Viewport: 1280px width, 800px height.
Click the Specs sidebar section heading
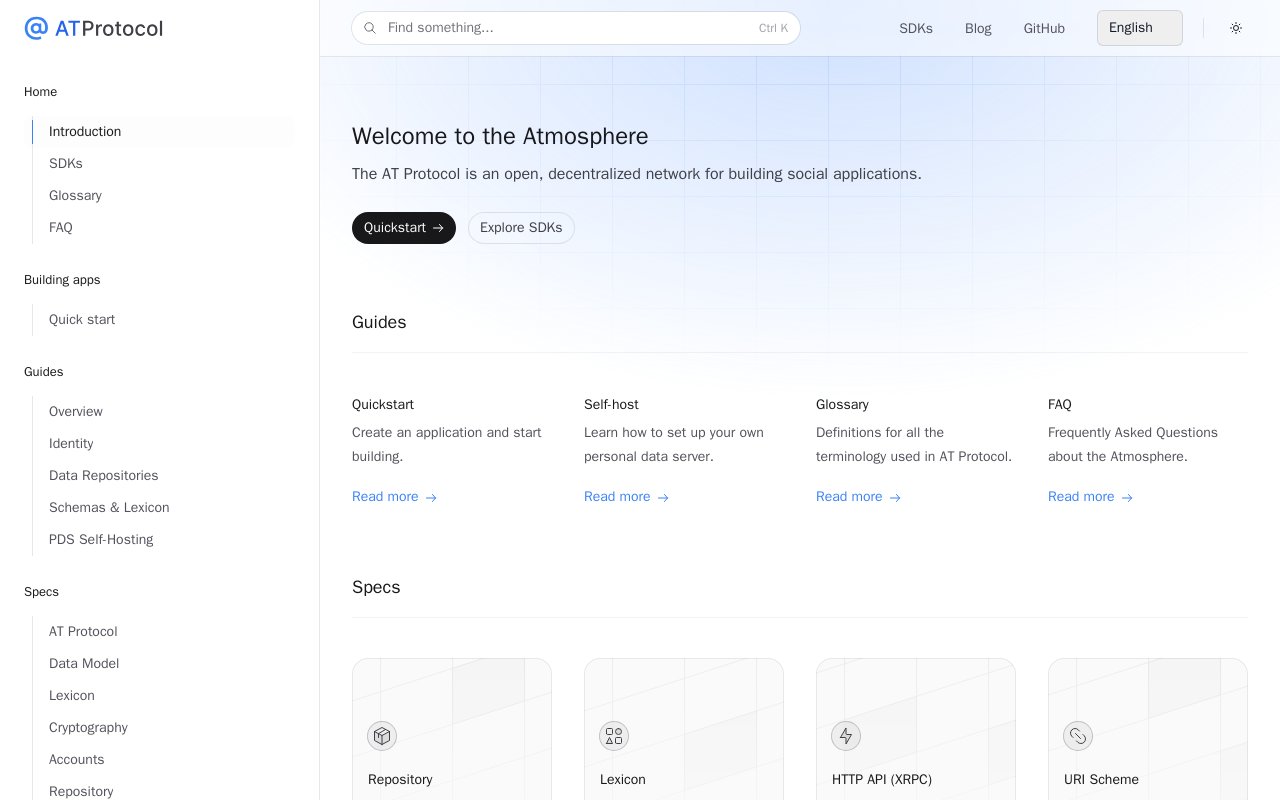41,592
